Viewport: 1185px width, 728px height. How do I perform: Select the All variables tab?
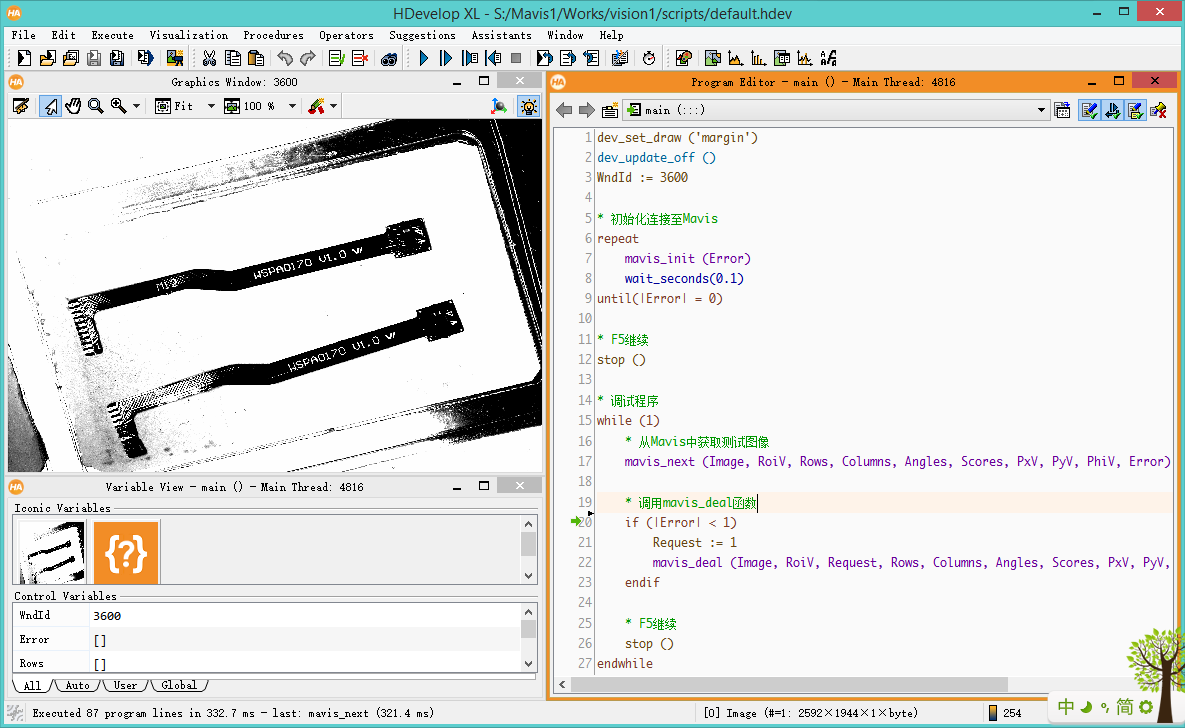pos(32,686)
